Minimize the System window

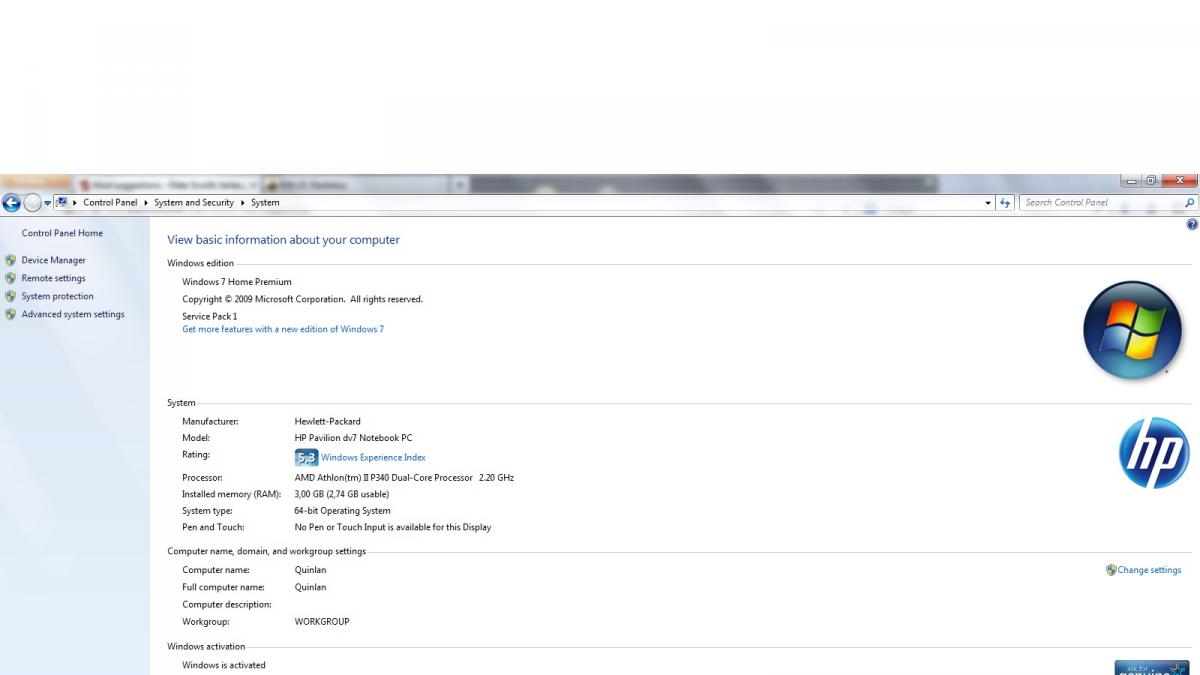coord(1131,181)
